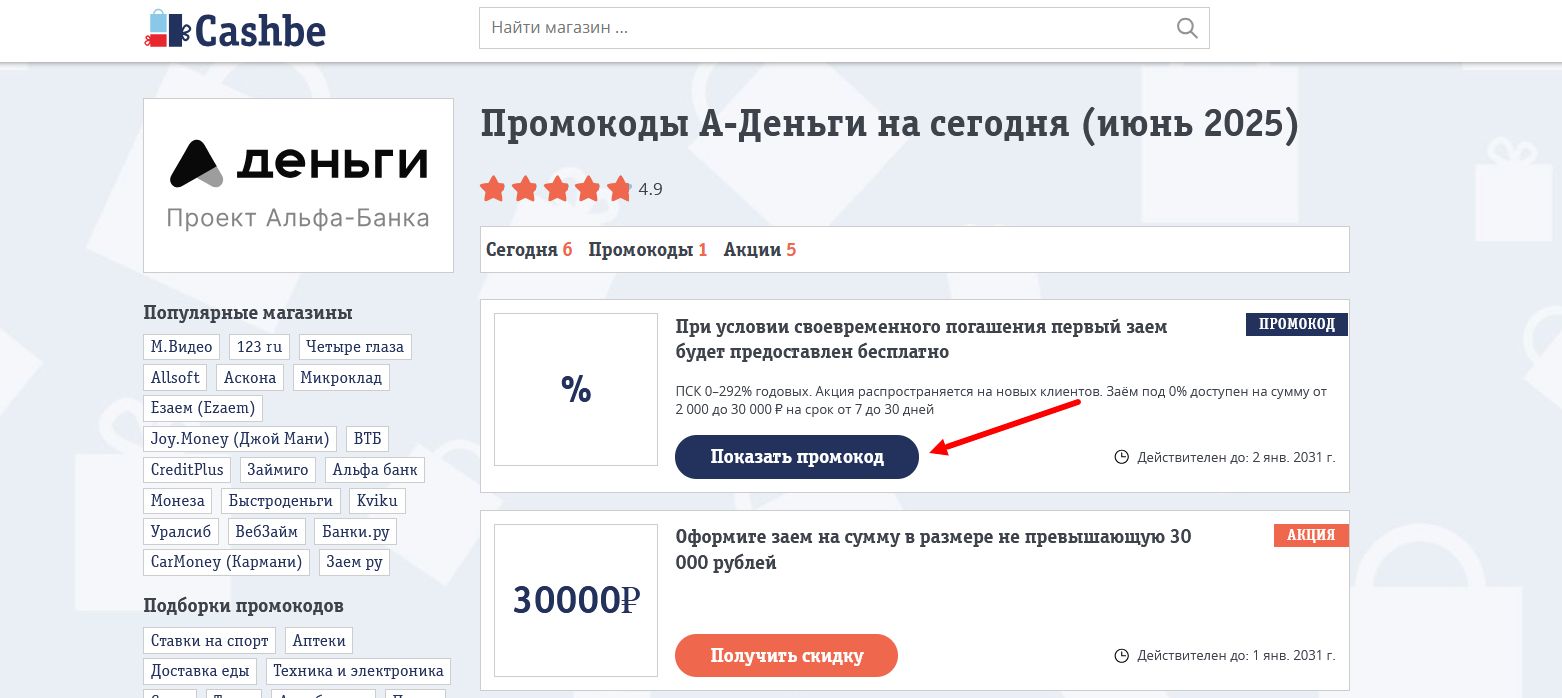Click the orange 'АКЦИЯ' badge
This screenshot has height=698, width=1562.
tap(1311, 535)
